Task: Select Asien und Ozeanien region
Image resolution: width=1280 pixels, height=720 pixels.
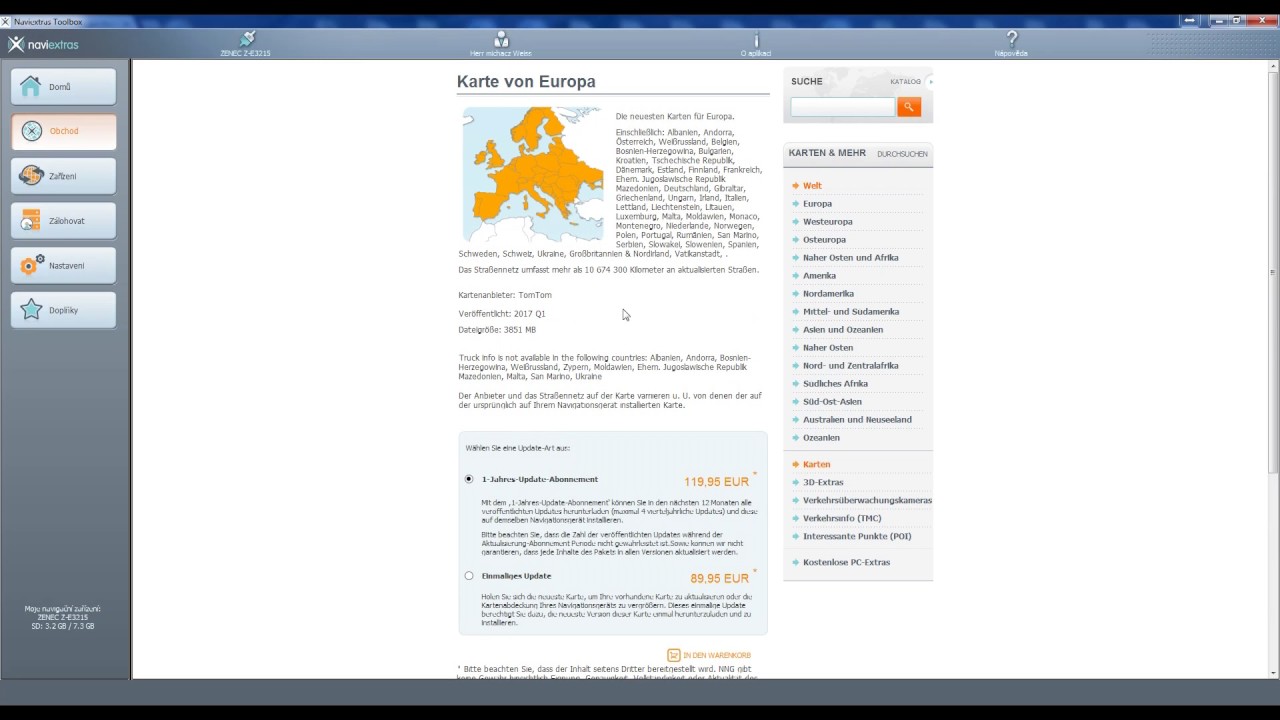Action: pos(842,330)
